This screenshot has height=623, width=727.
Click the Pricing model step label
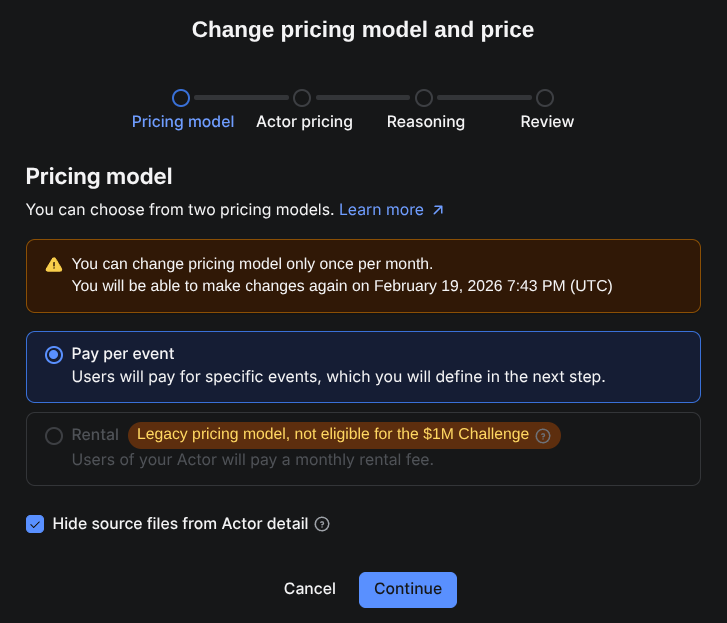[x=183, y=122]
